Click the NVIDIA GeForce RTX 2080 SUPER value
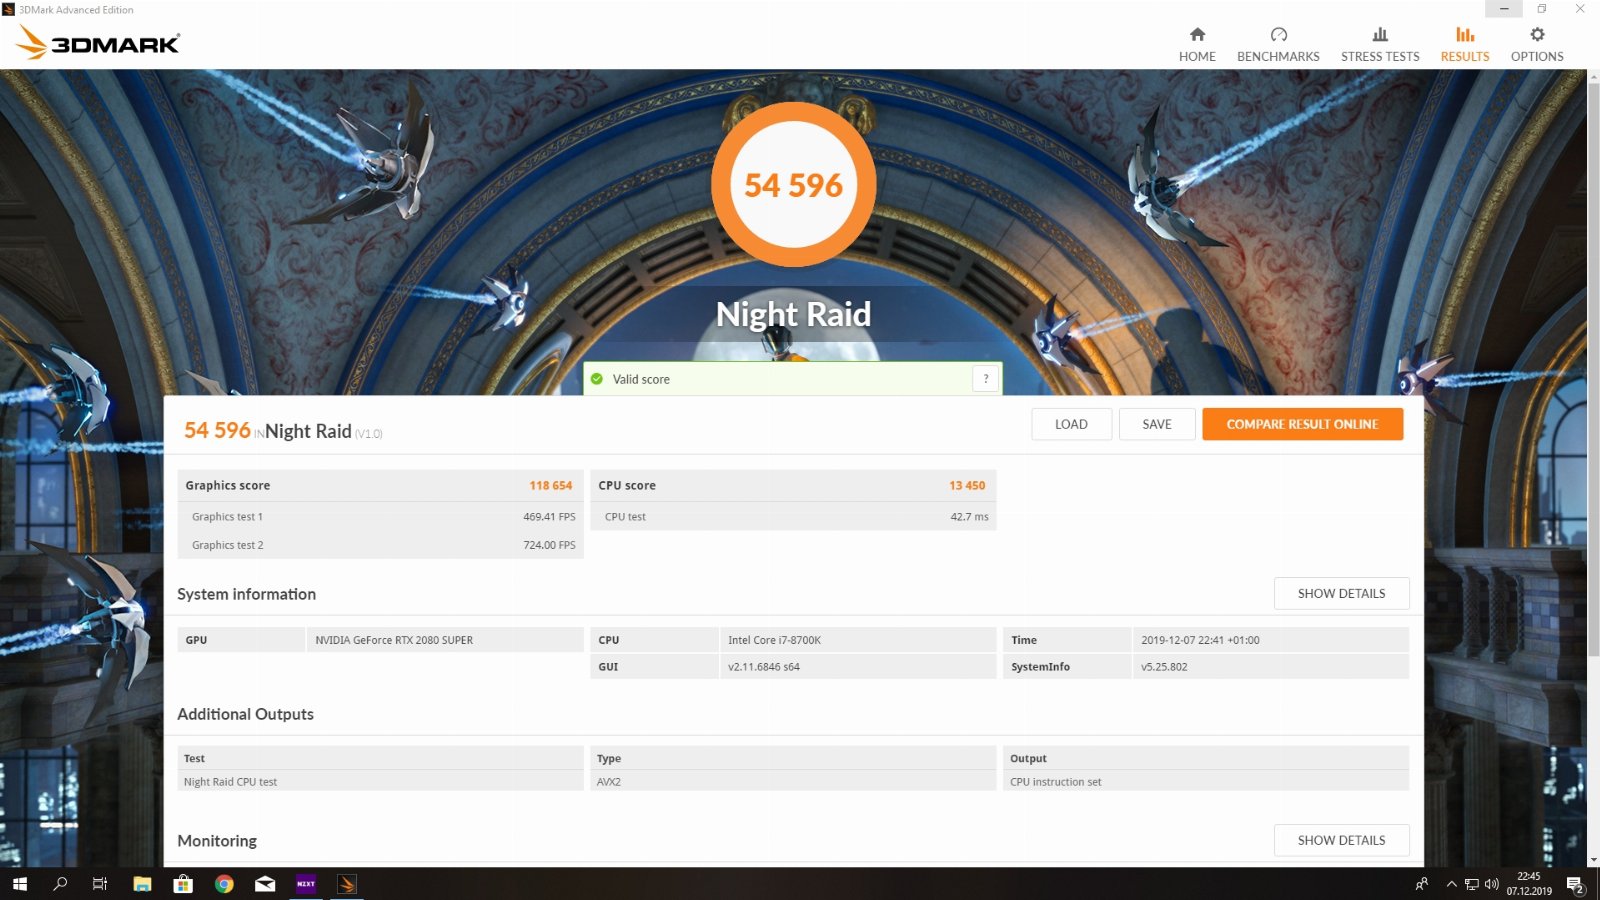The image size is (1600, 900). point(394,640)
